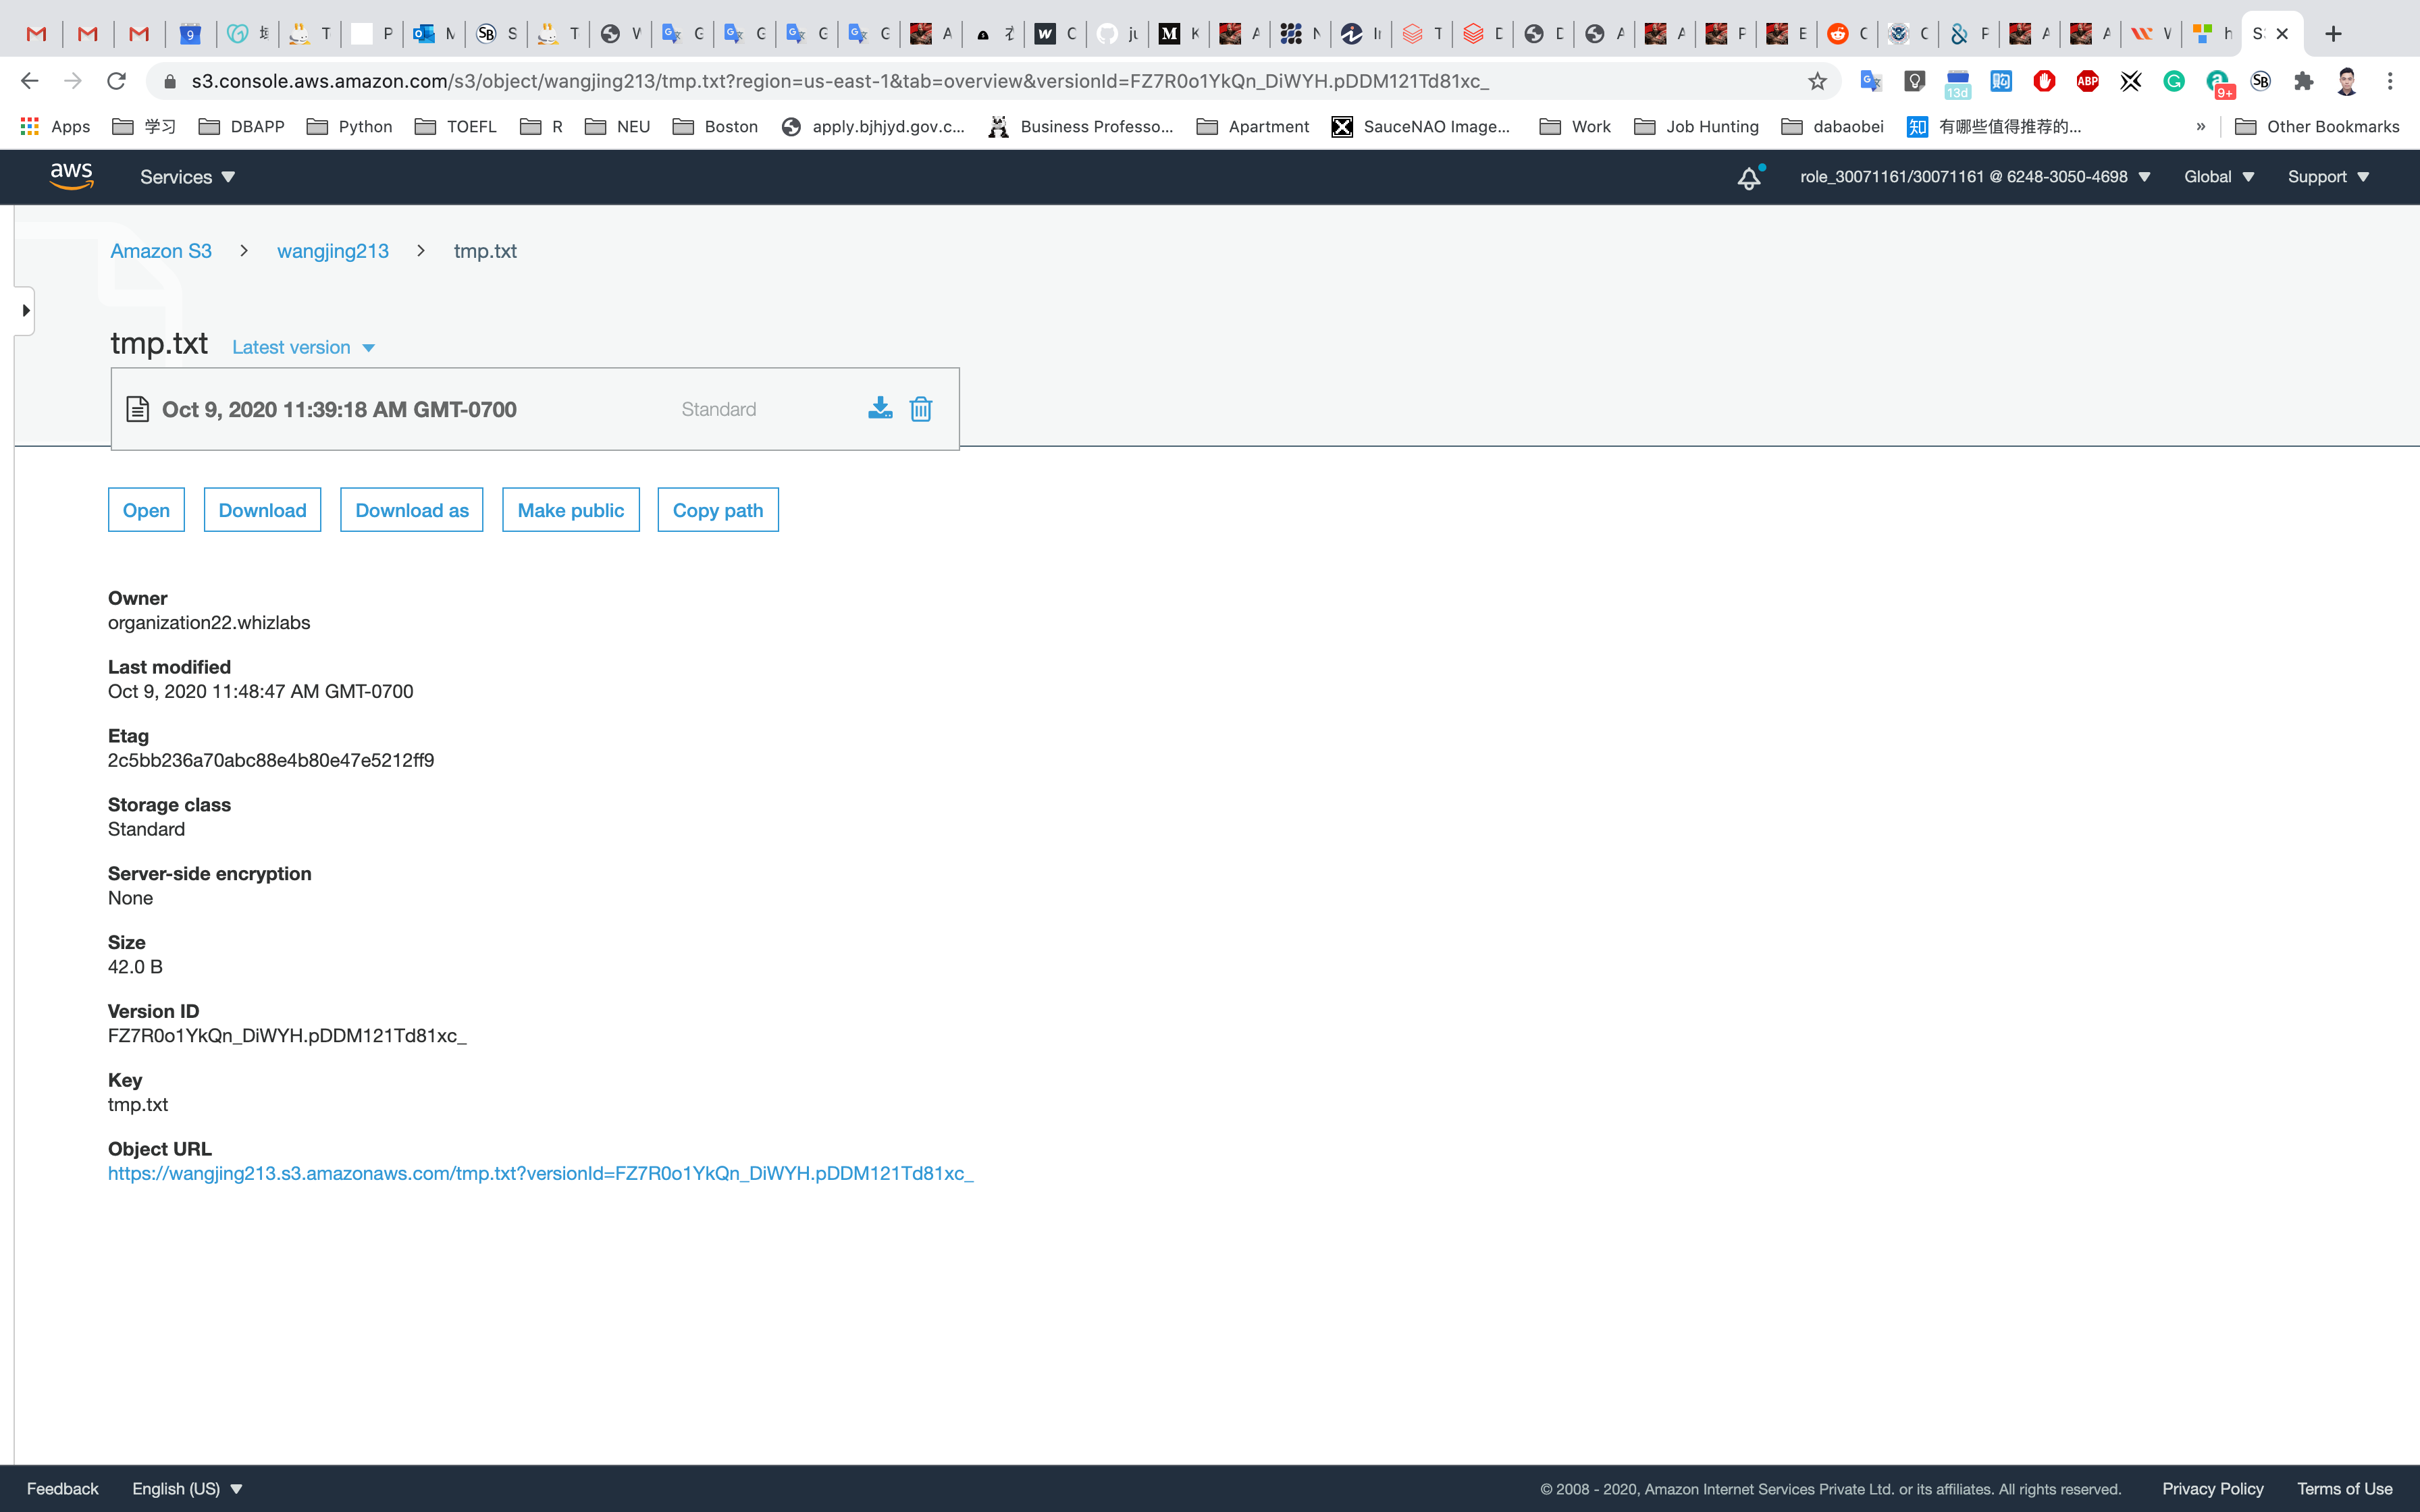Click the AWS notifications bell icon
Screen dimensions: 2420x1512
coord(1748,178)
